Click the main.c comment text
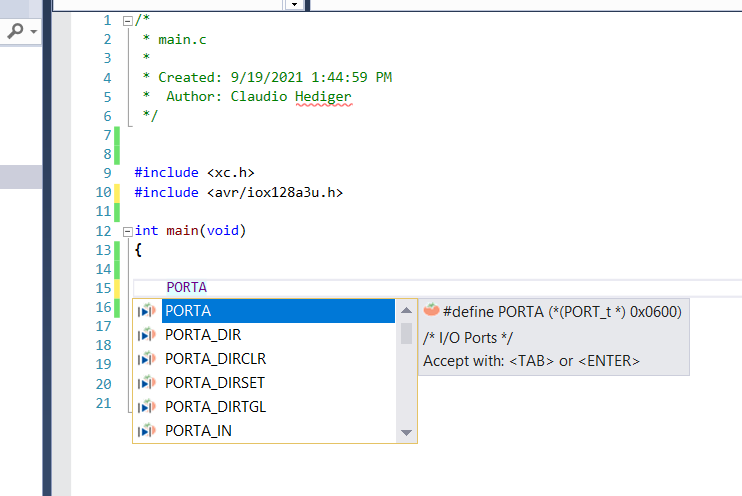The height and width of the screenshot is (496, 742). pyautogui.click(x=182, y=40)
